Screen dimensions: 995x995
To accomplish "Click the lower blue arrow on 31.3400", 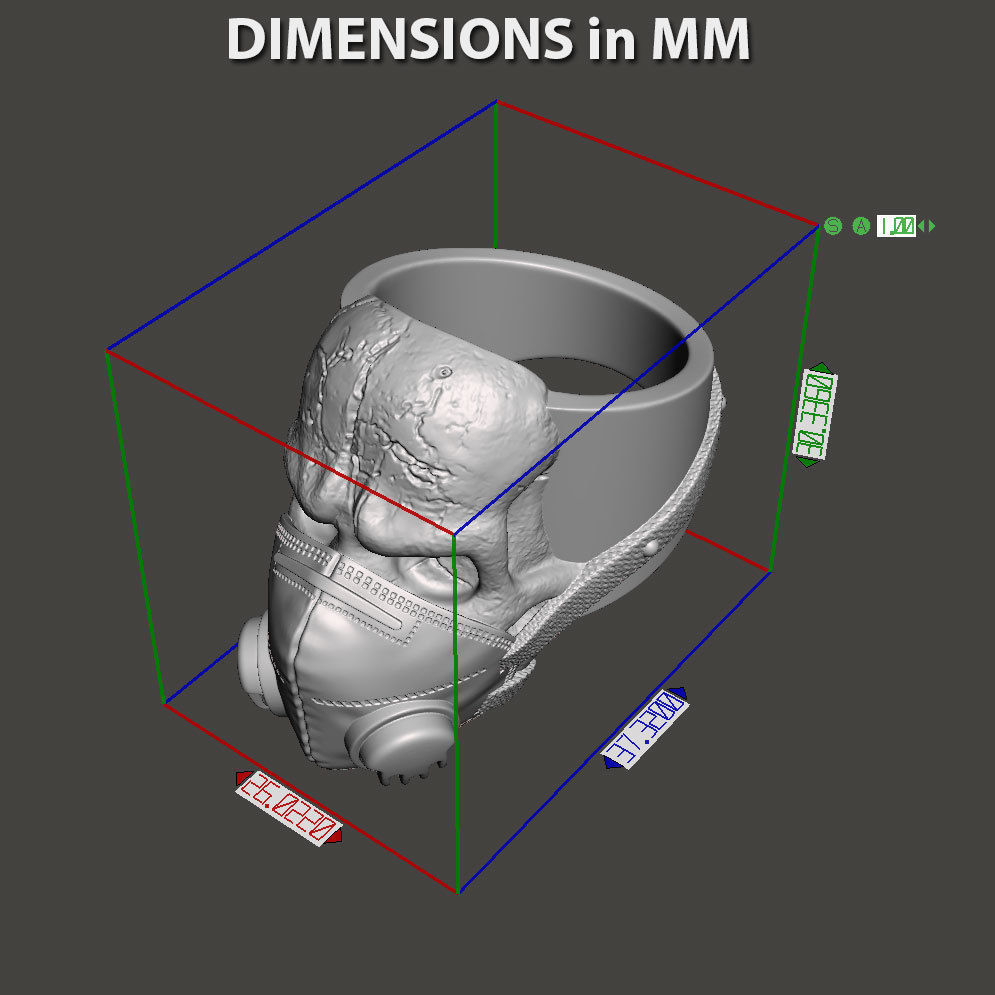I will pos(612,763).
